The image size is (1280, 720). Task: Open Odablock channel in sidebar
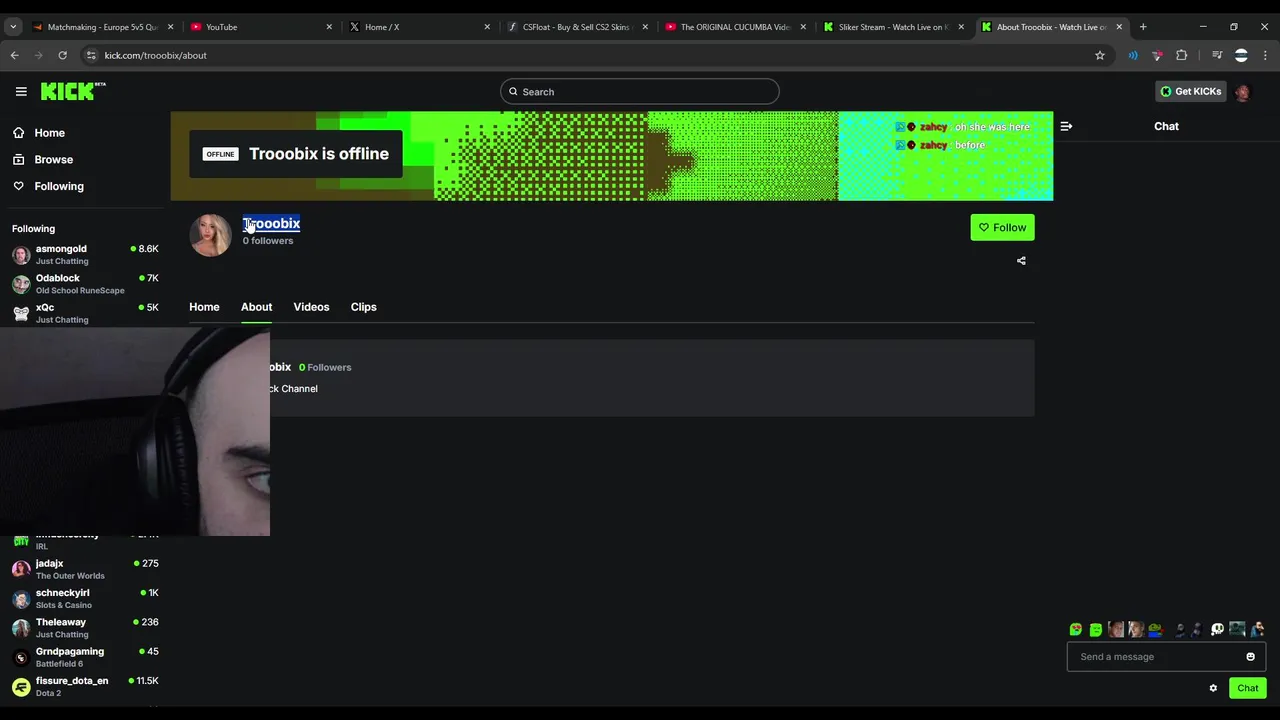tap(84, 284)
